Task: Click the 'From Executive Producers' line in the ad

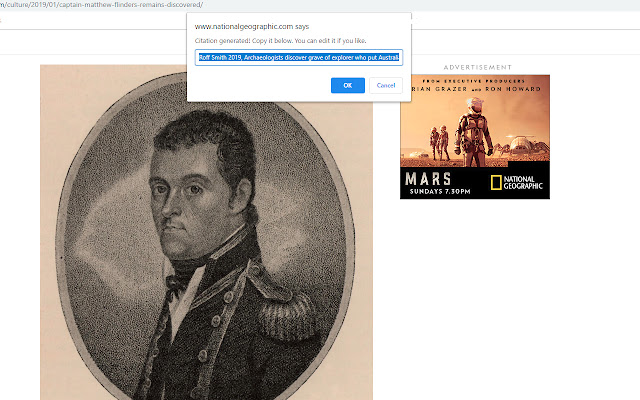Action: click(x=473, y=81)
